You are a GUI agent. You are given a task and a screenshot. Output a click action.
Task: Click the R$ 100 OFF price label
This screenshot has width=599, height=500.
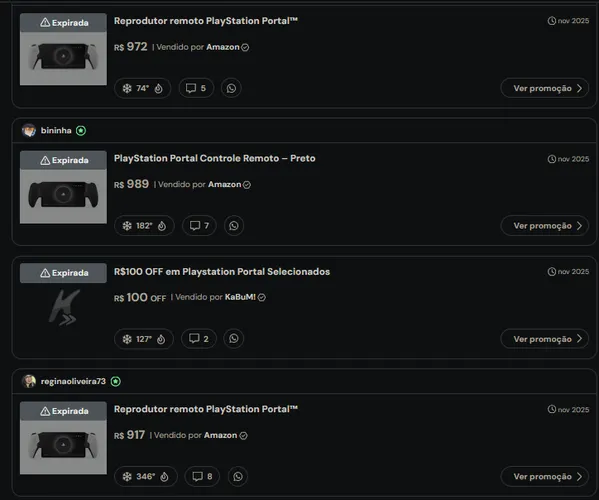(x=140, y=298)
